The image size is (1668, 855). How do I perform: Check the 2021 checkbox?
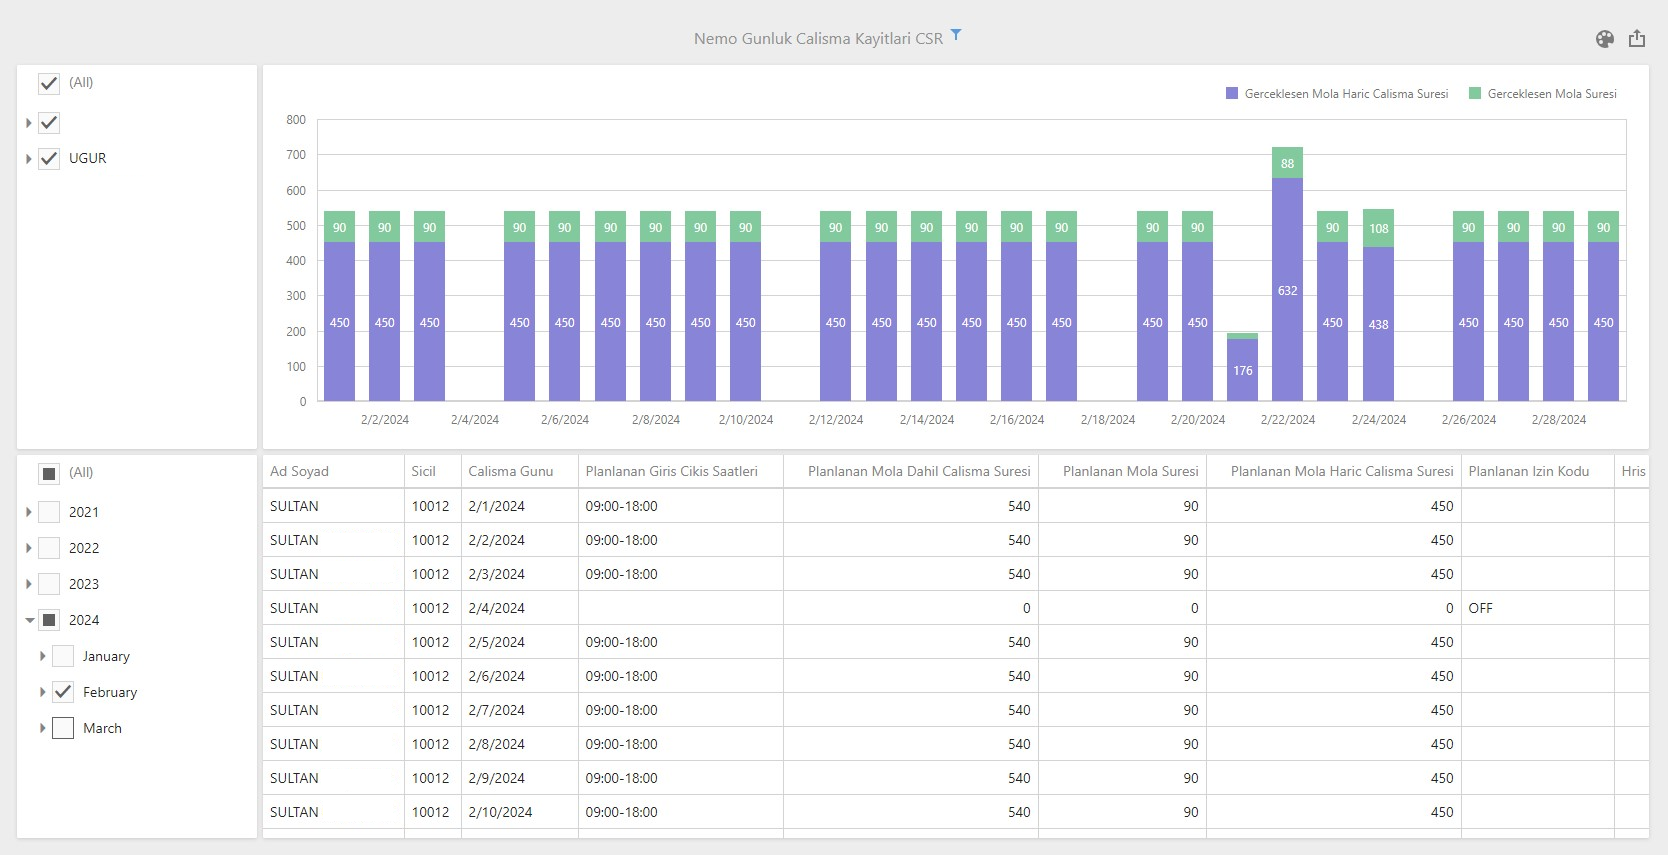[x=49, y=512]
